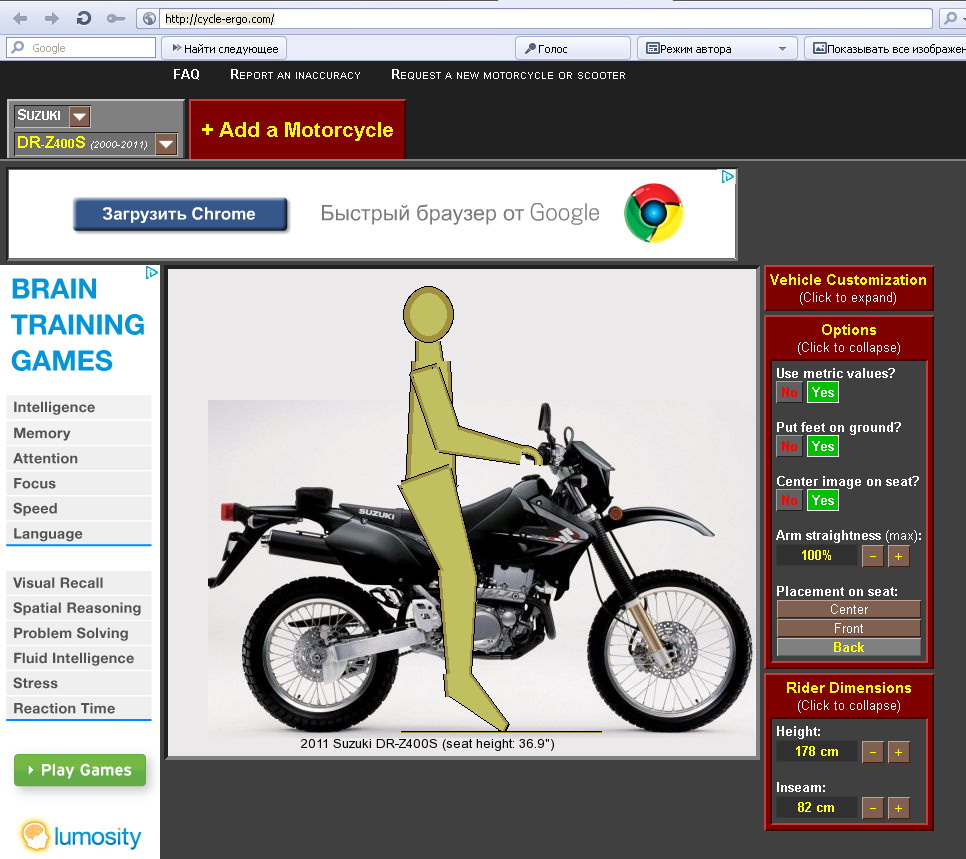Click the Height value 178 cm

pyautogui.click(x=816, y=751)
